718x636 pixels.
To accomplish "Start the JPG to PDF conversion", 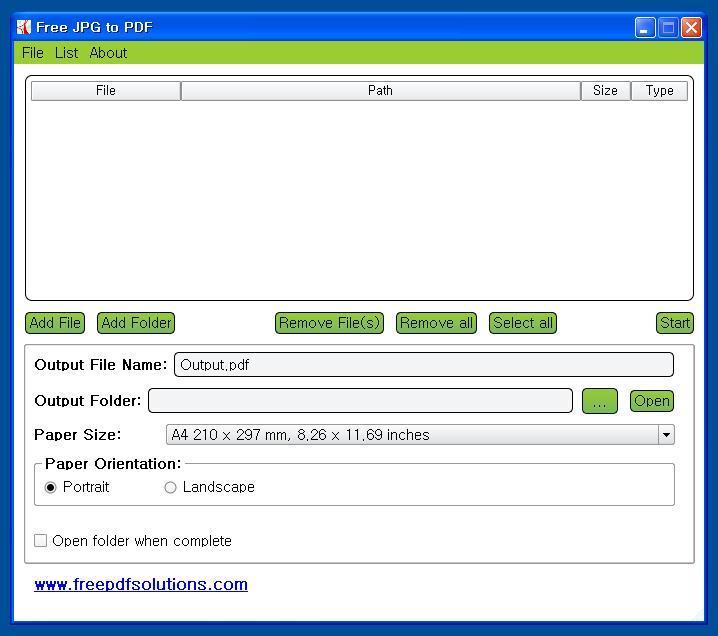I will coord(675,323).
